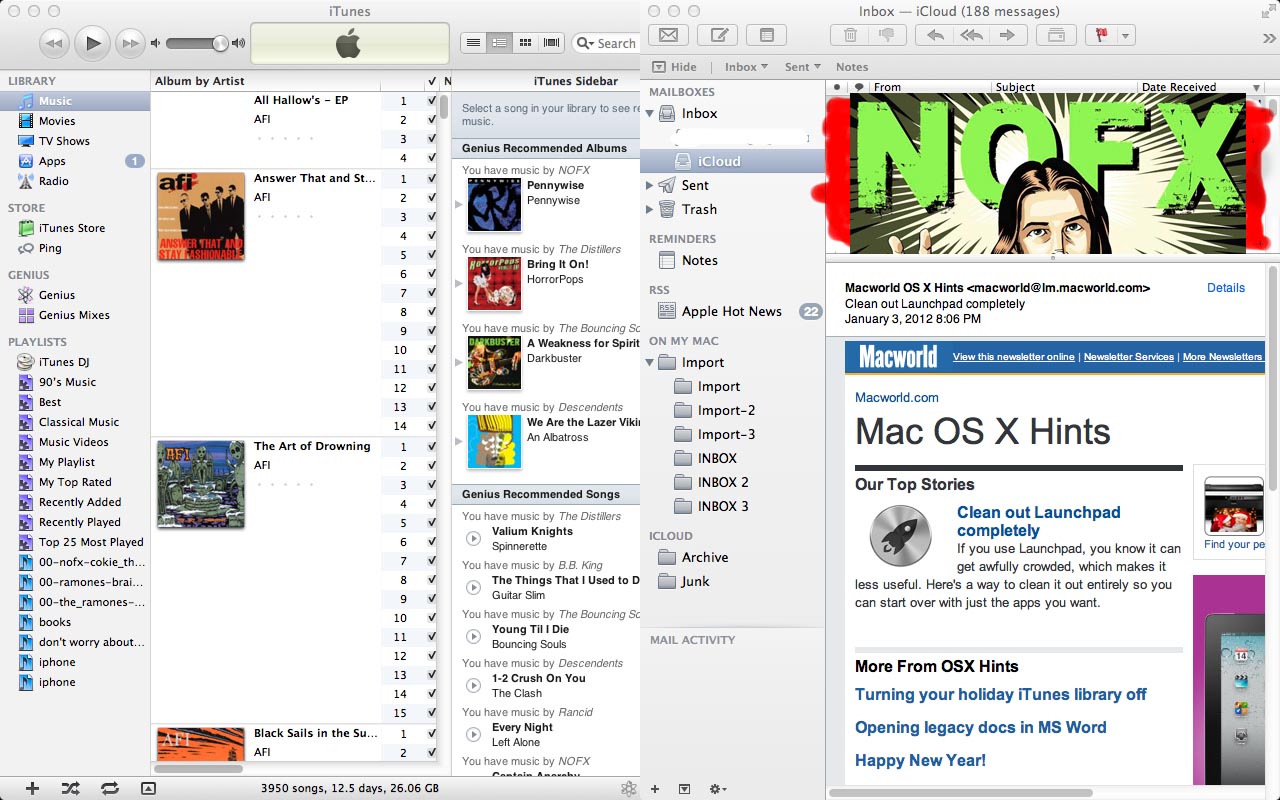This screenshot has width=1280, height=800.
Task: Toggle the checkbox column header in iTunes
Action: pyautogui.click(x=432, y=81)
